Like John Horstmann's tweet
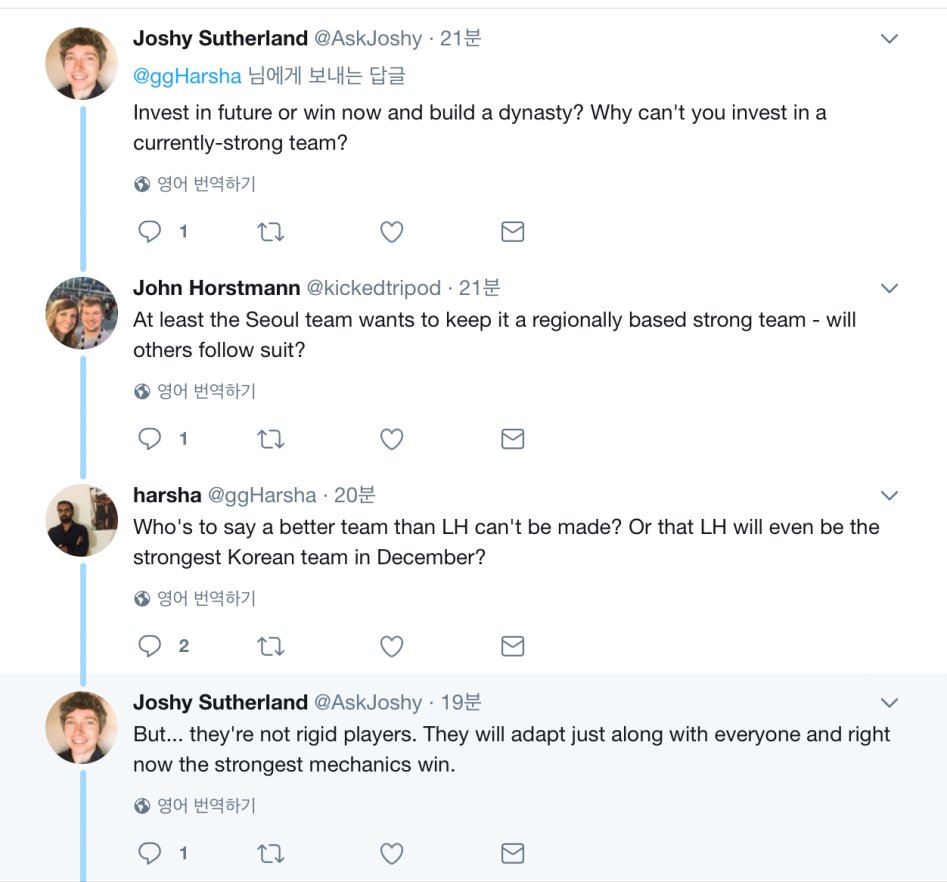 click(x=391, y=439)
